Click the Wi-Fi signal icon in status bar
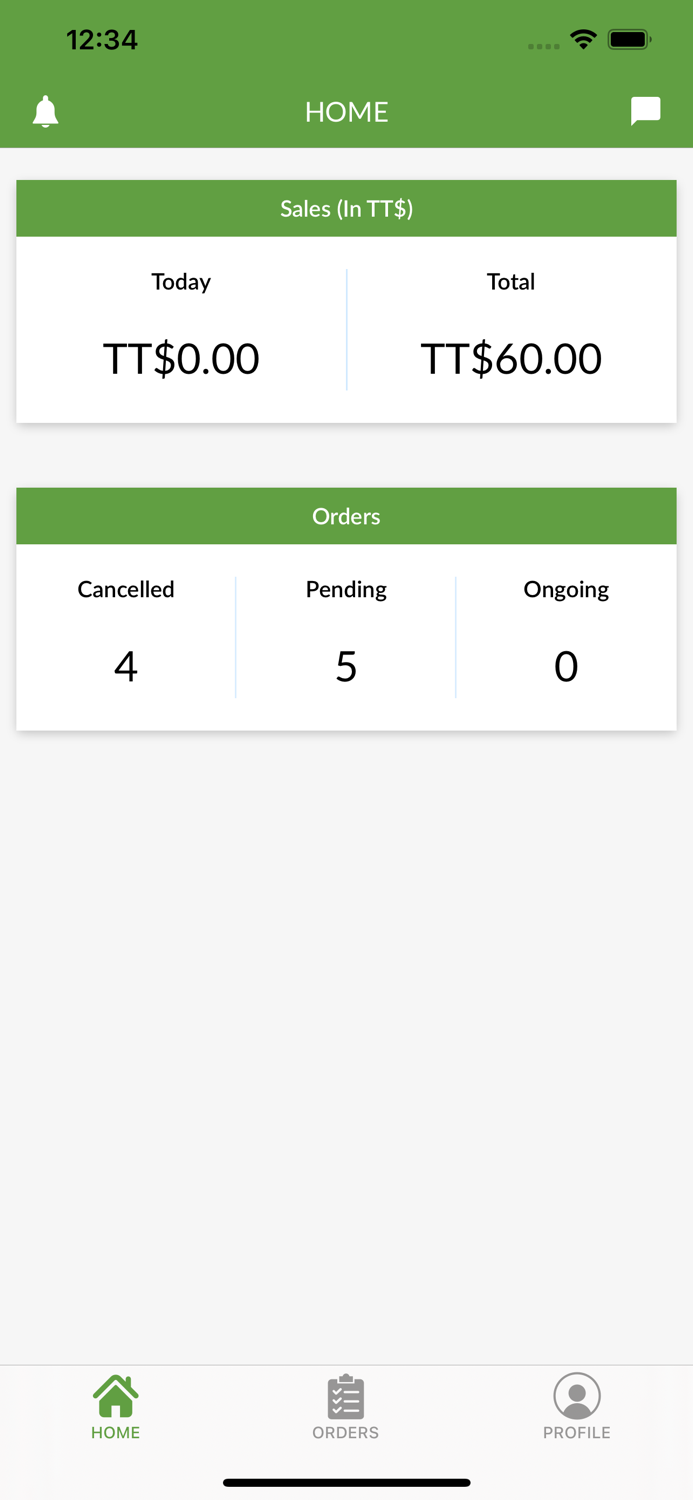693x1500 pixels. (584, 39)
